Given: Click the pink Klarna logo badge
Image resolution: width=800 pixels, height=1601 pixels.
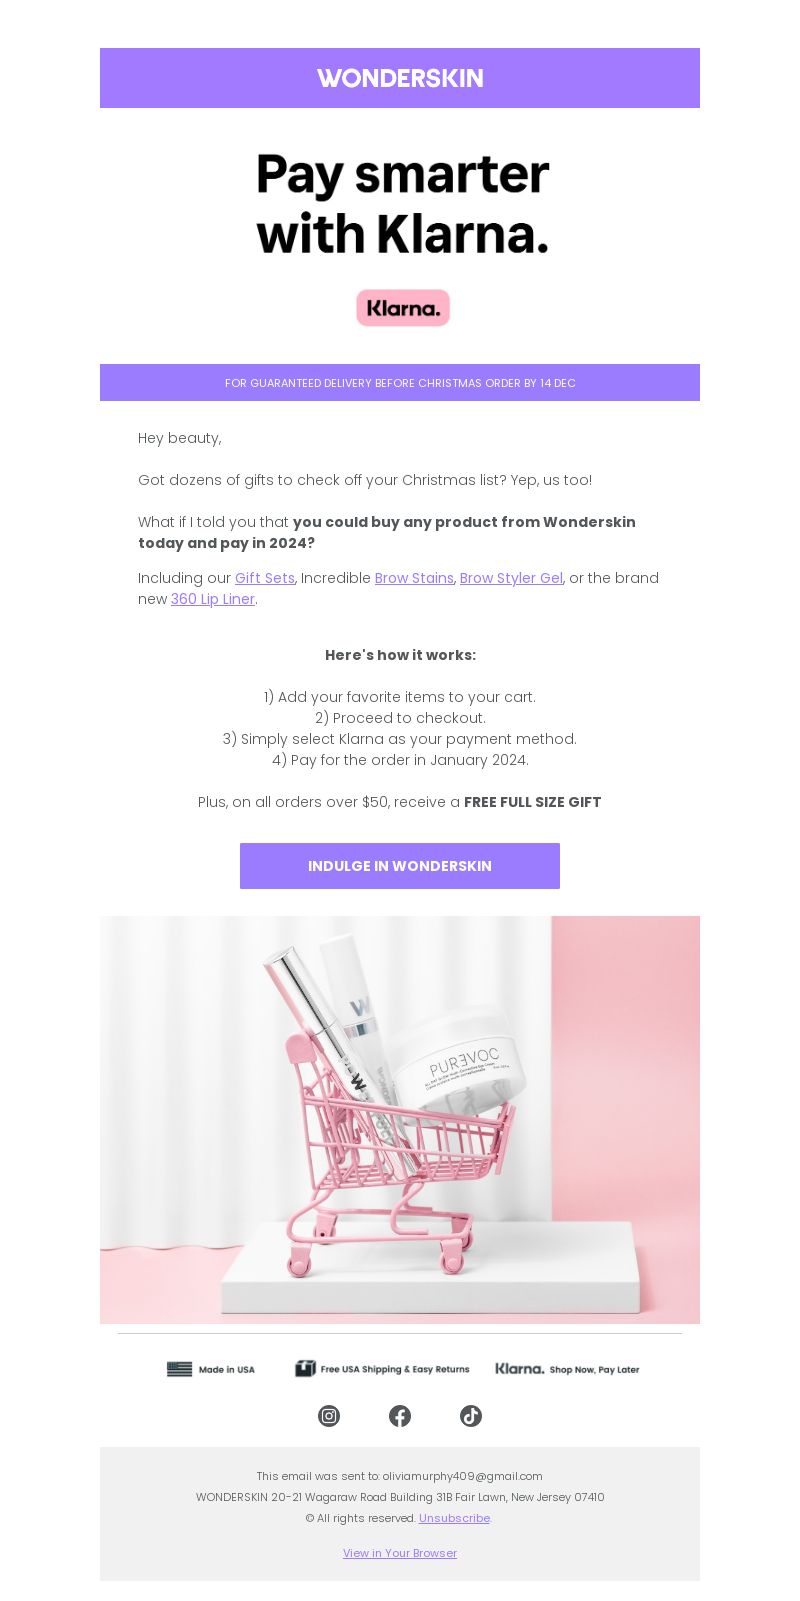Looking at the screenshot, I should coord(403,308).
